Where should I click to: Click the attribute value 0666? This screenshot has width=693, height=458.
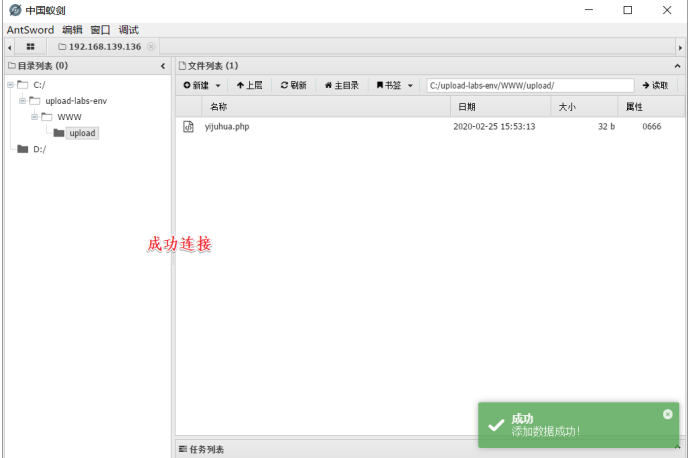click(x=651, y=126)
